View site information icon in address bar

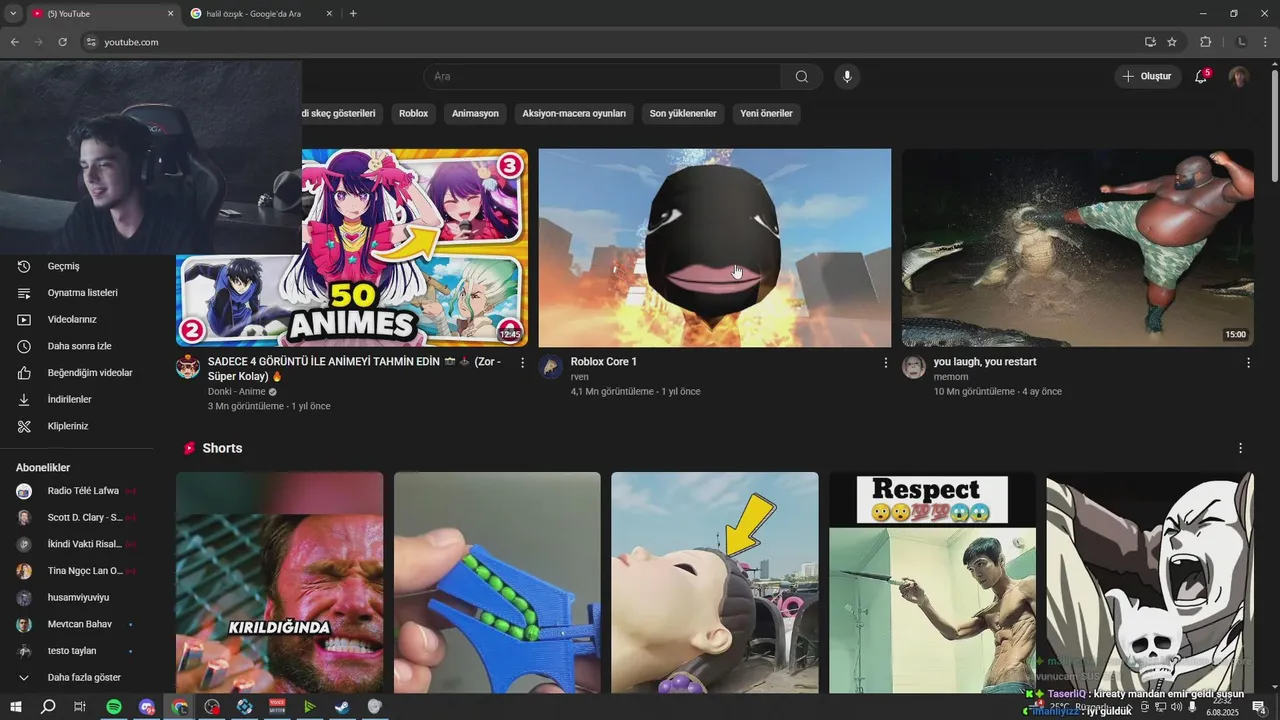[90, 42]
